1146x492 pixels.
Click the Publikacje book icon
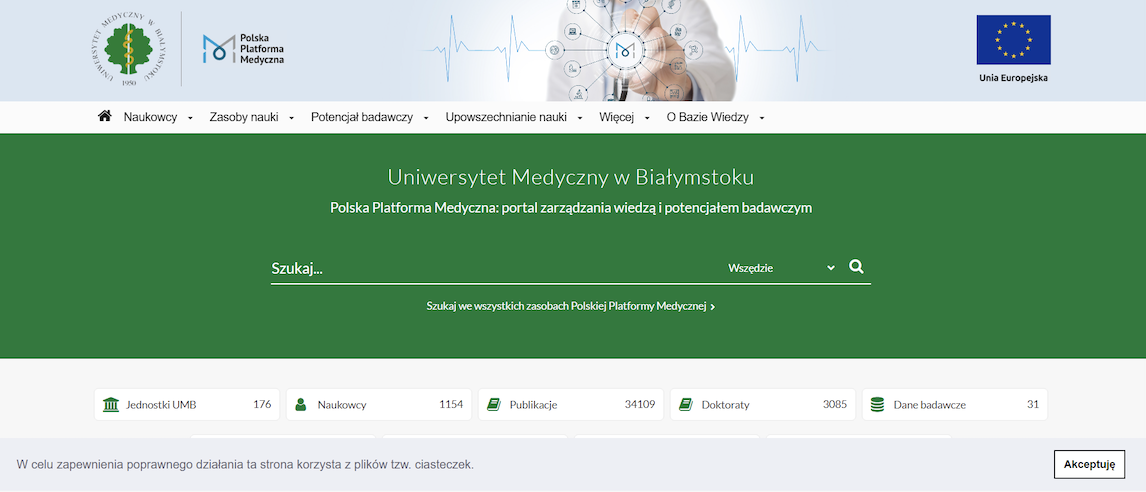(x=493, y=404)
